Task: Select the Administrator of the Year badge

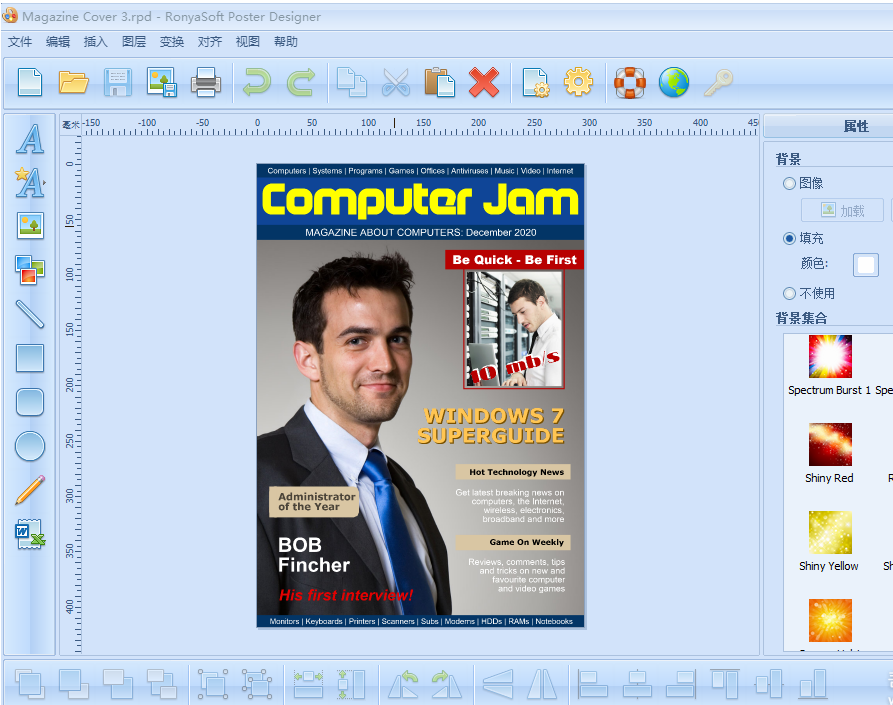Action: click(x=314, y=502)
